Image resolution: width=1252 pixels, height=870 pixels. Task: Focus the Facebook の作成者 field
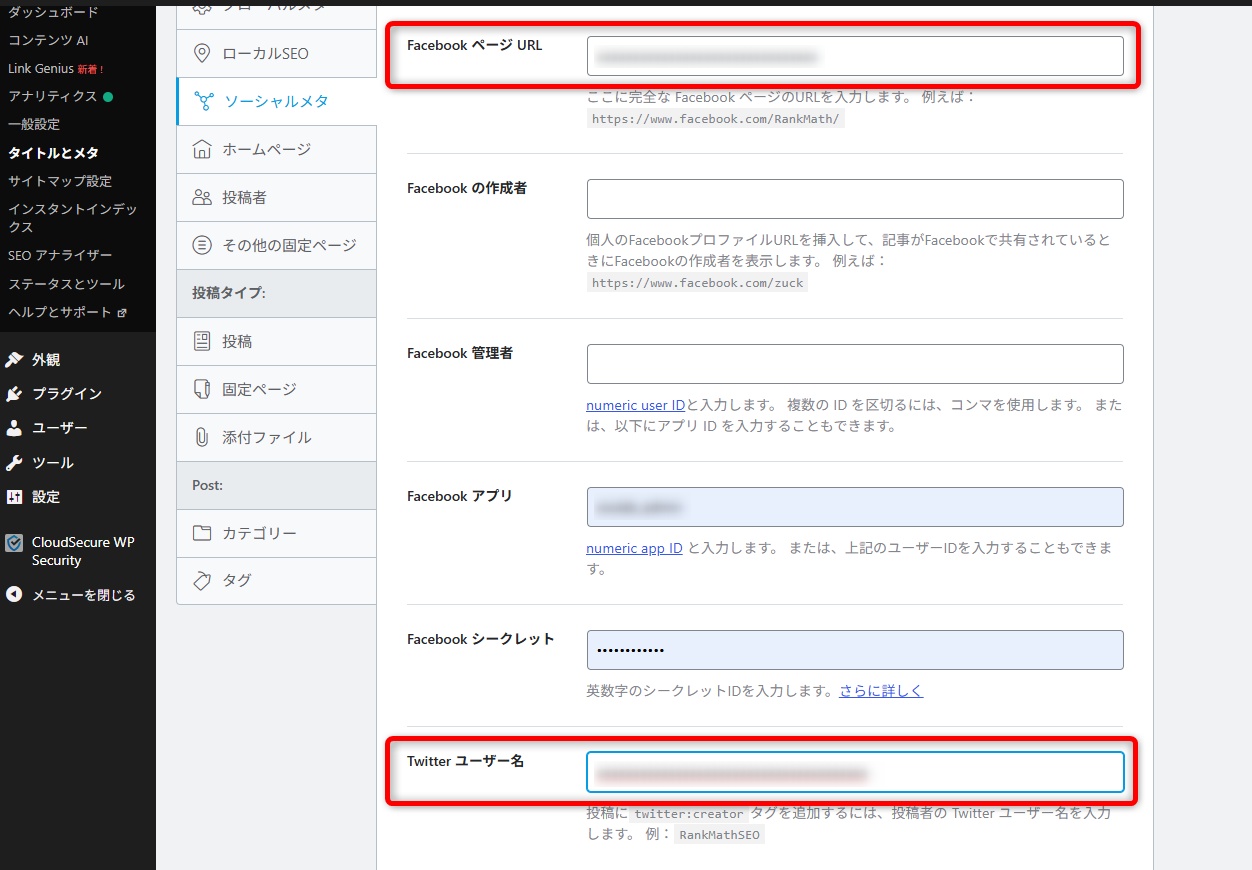[x=855, y=199]
